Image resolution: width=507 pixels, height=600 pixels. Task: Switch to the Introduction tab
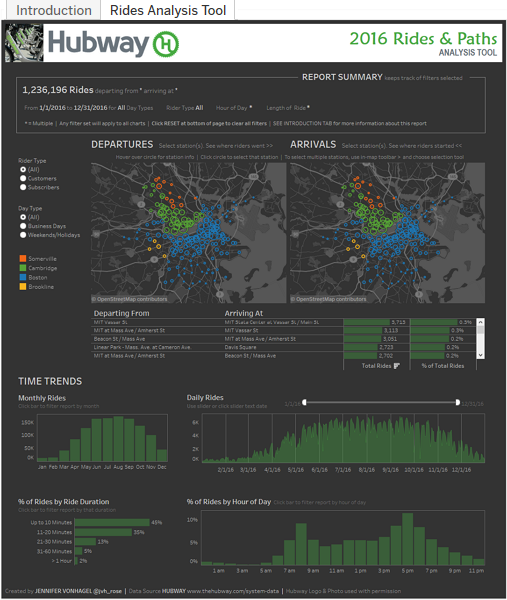pos(54,10)
